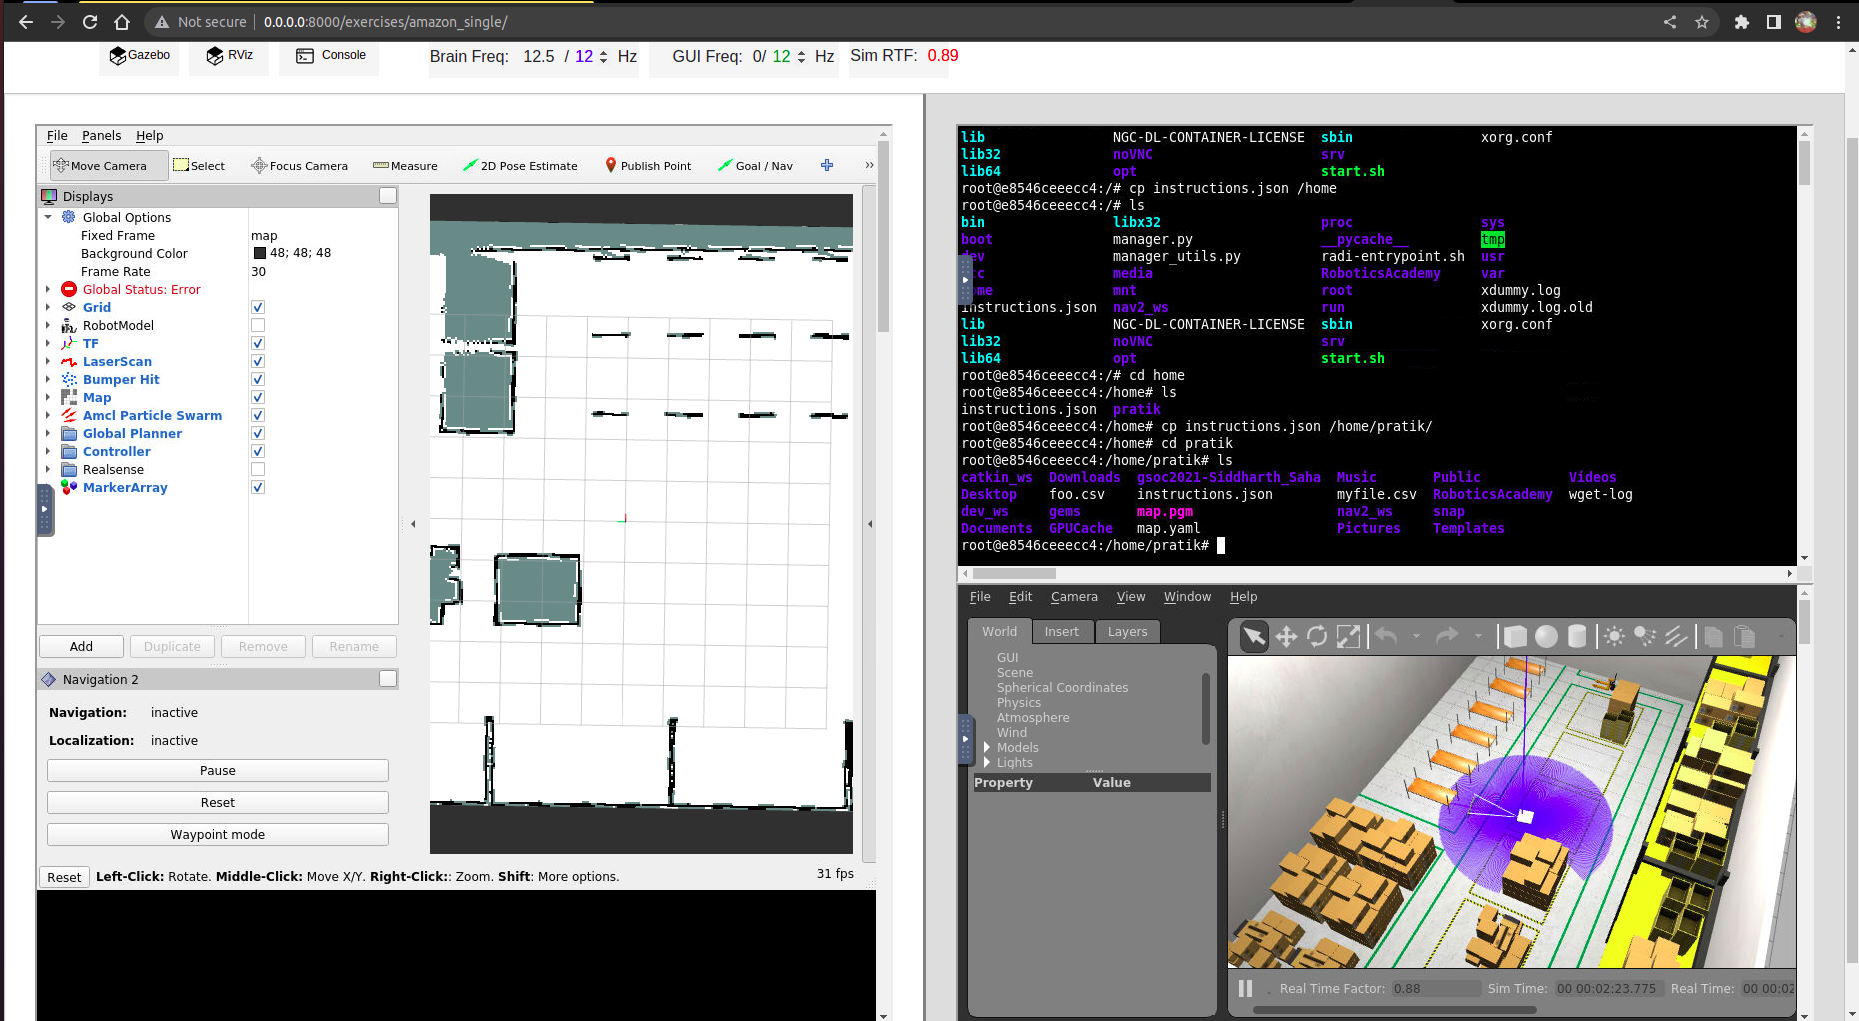1859x1021 pixels.
Task: Go to browser home page
Action: [122, 22]
